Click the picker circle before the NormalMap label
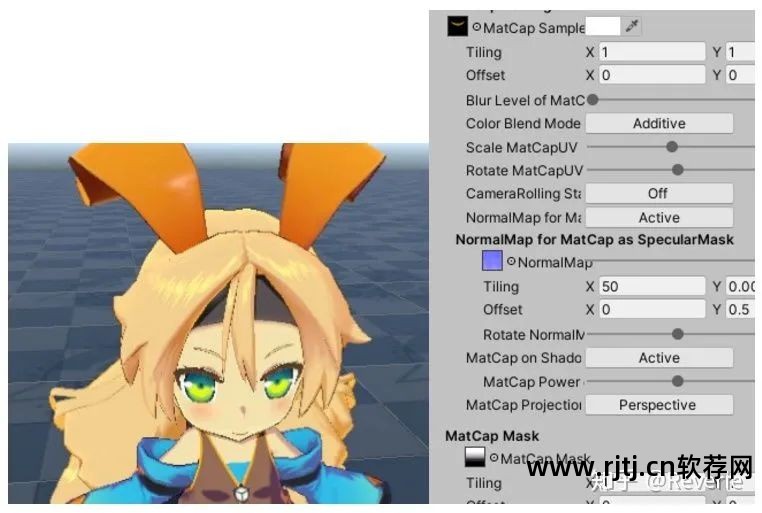762x513 pixels. 511,262
